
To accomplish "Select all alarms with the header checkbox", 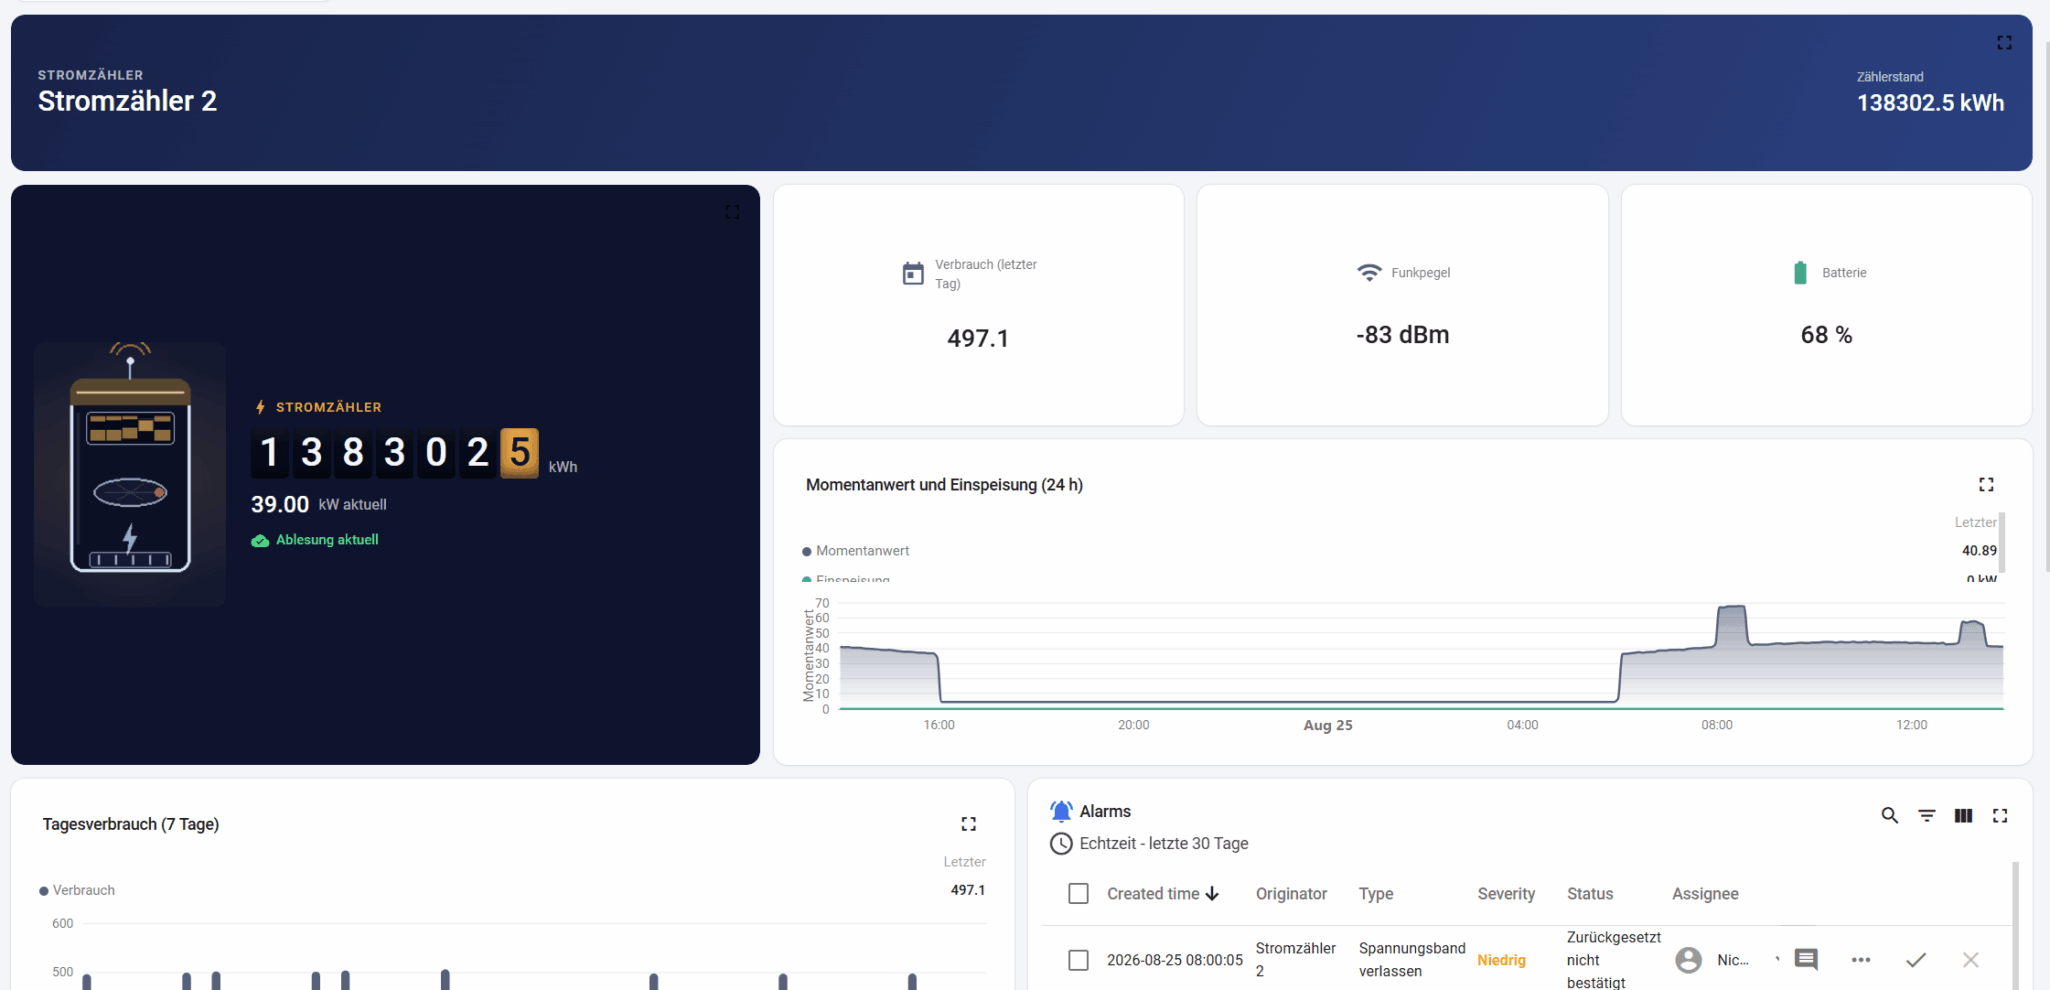I will point(1078,894).
